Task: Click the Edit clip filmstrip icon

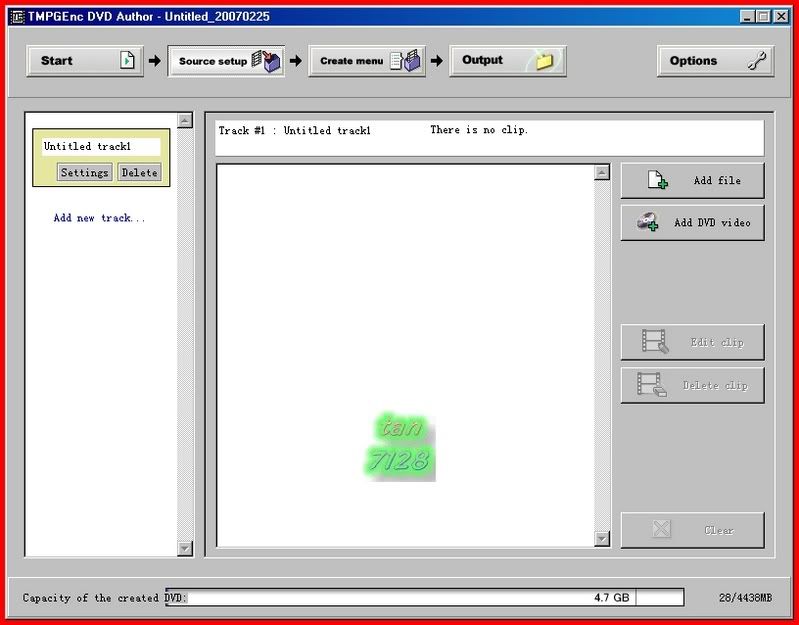Action: 655,341
